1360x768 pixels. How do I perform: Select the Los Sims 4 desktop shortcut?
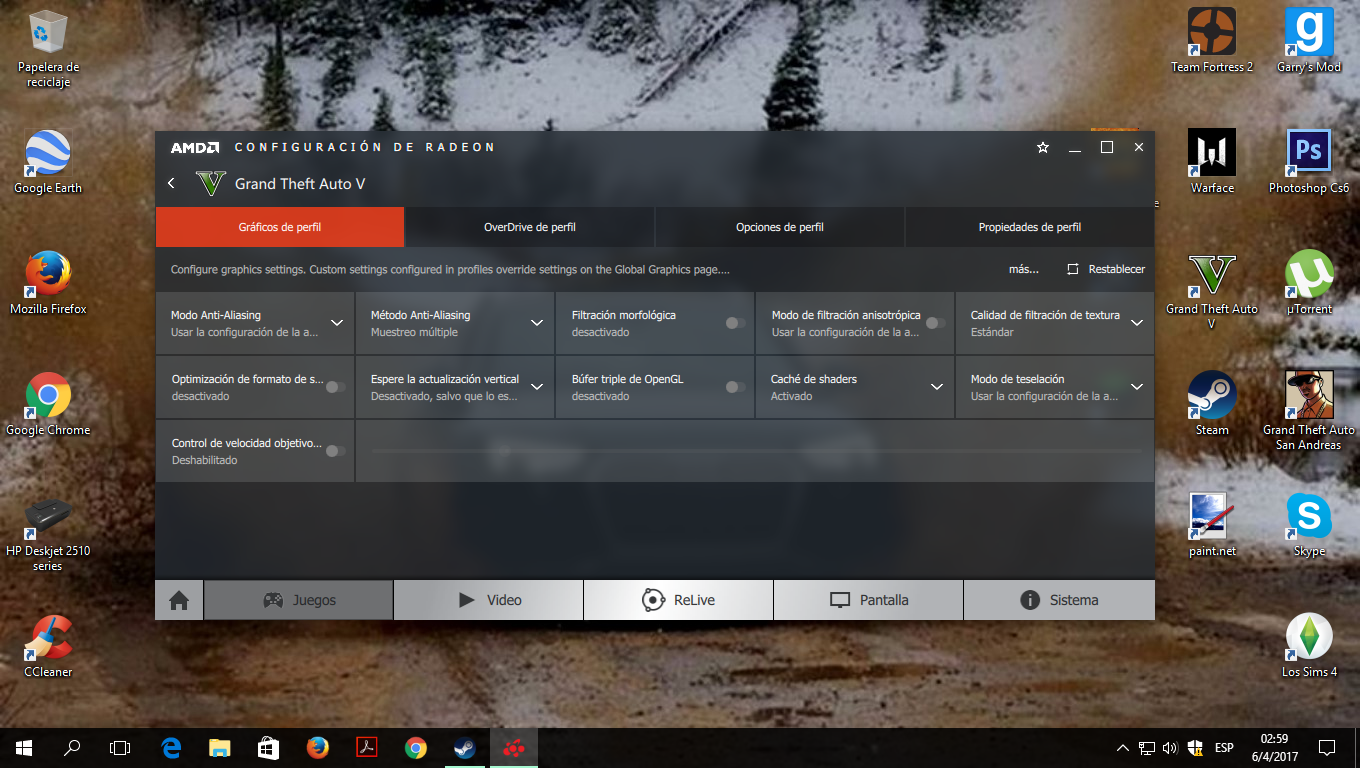(x=1309, y=646)
